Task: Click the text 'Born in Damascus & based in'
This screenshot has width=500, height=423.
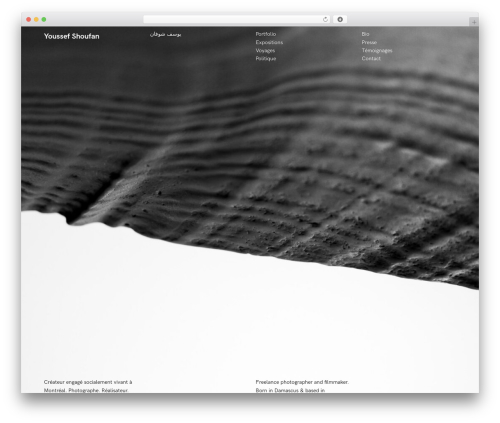Action: tap(290, 390)
